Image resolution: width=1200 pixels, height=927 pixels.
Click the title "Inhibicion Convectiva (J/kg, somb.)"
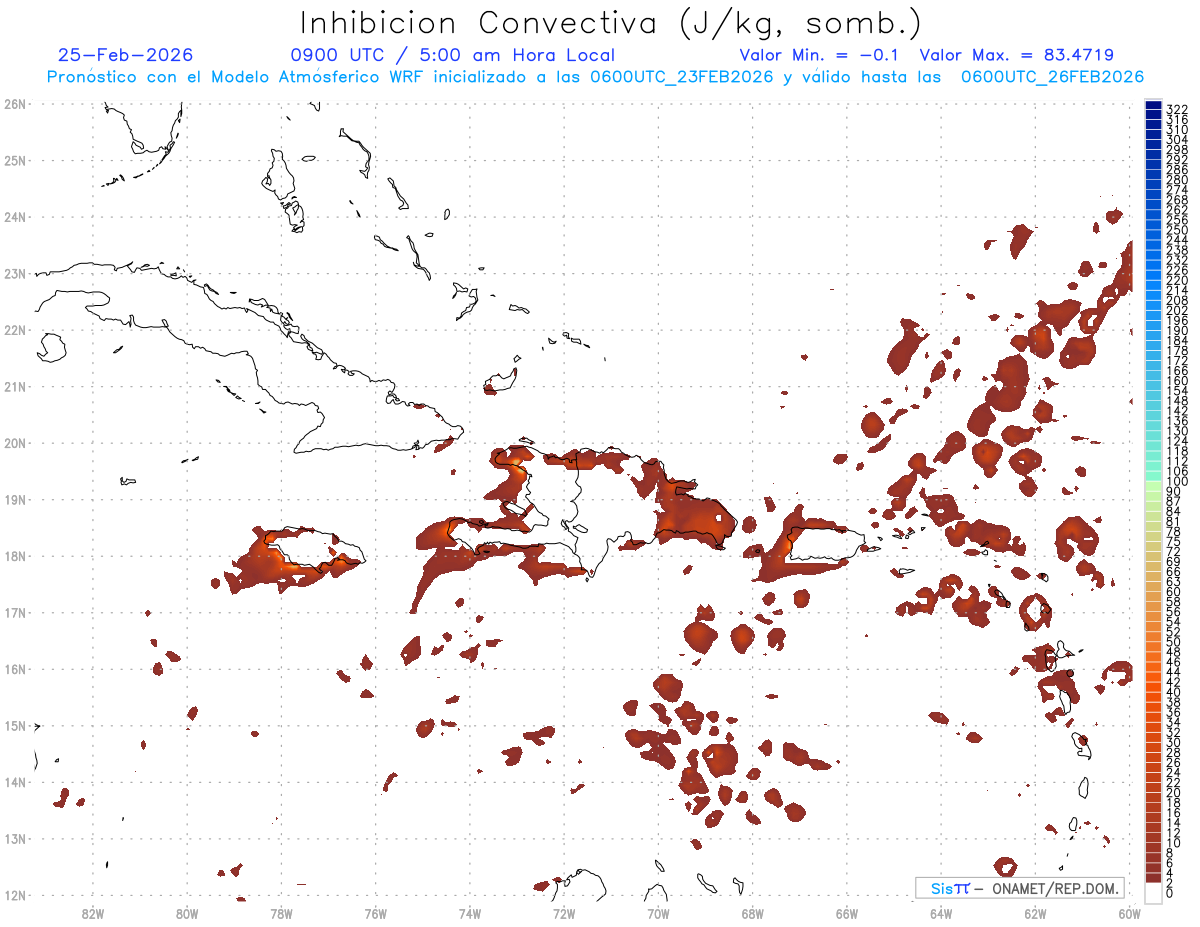610,23
